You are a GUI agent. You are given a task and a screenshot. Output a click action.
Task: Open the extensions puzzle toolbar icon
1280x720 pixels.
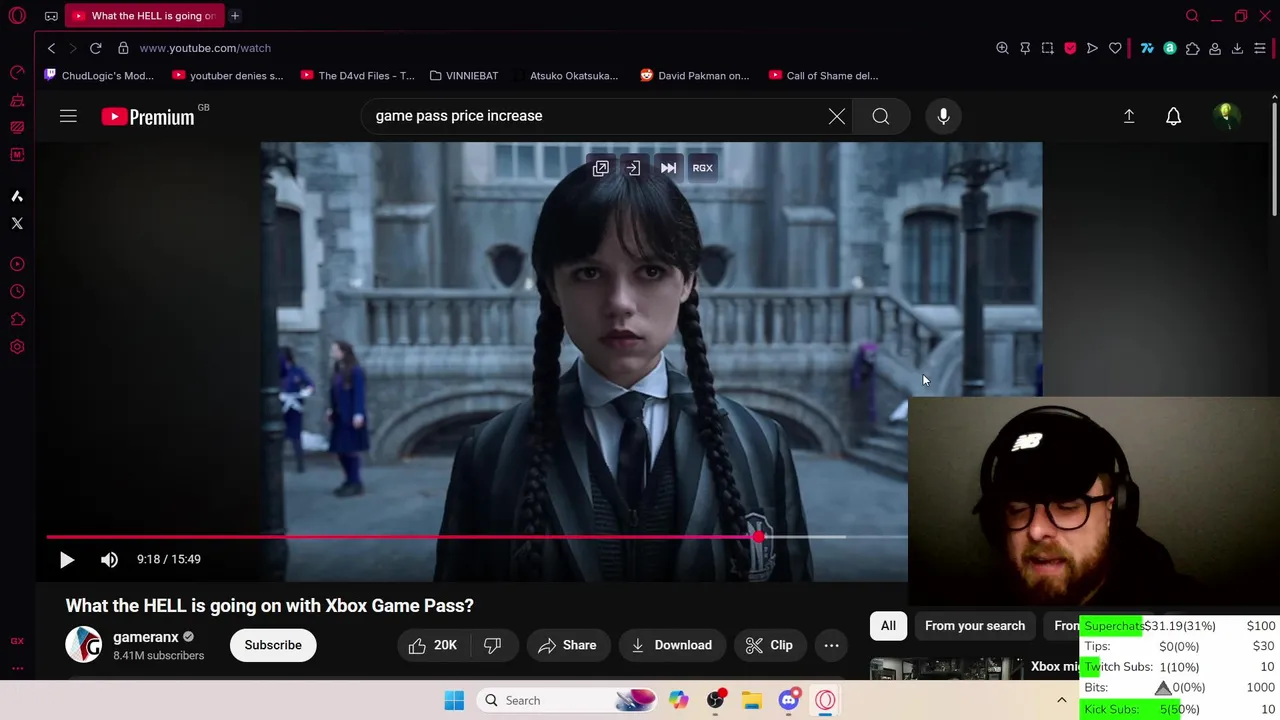[x=1192, y=48]
